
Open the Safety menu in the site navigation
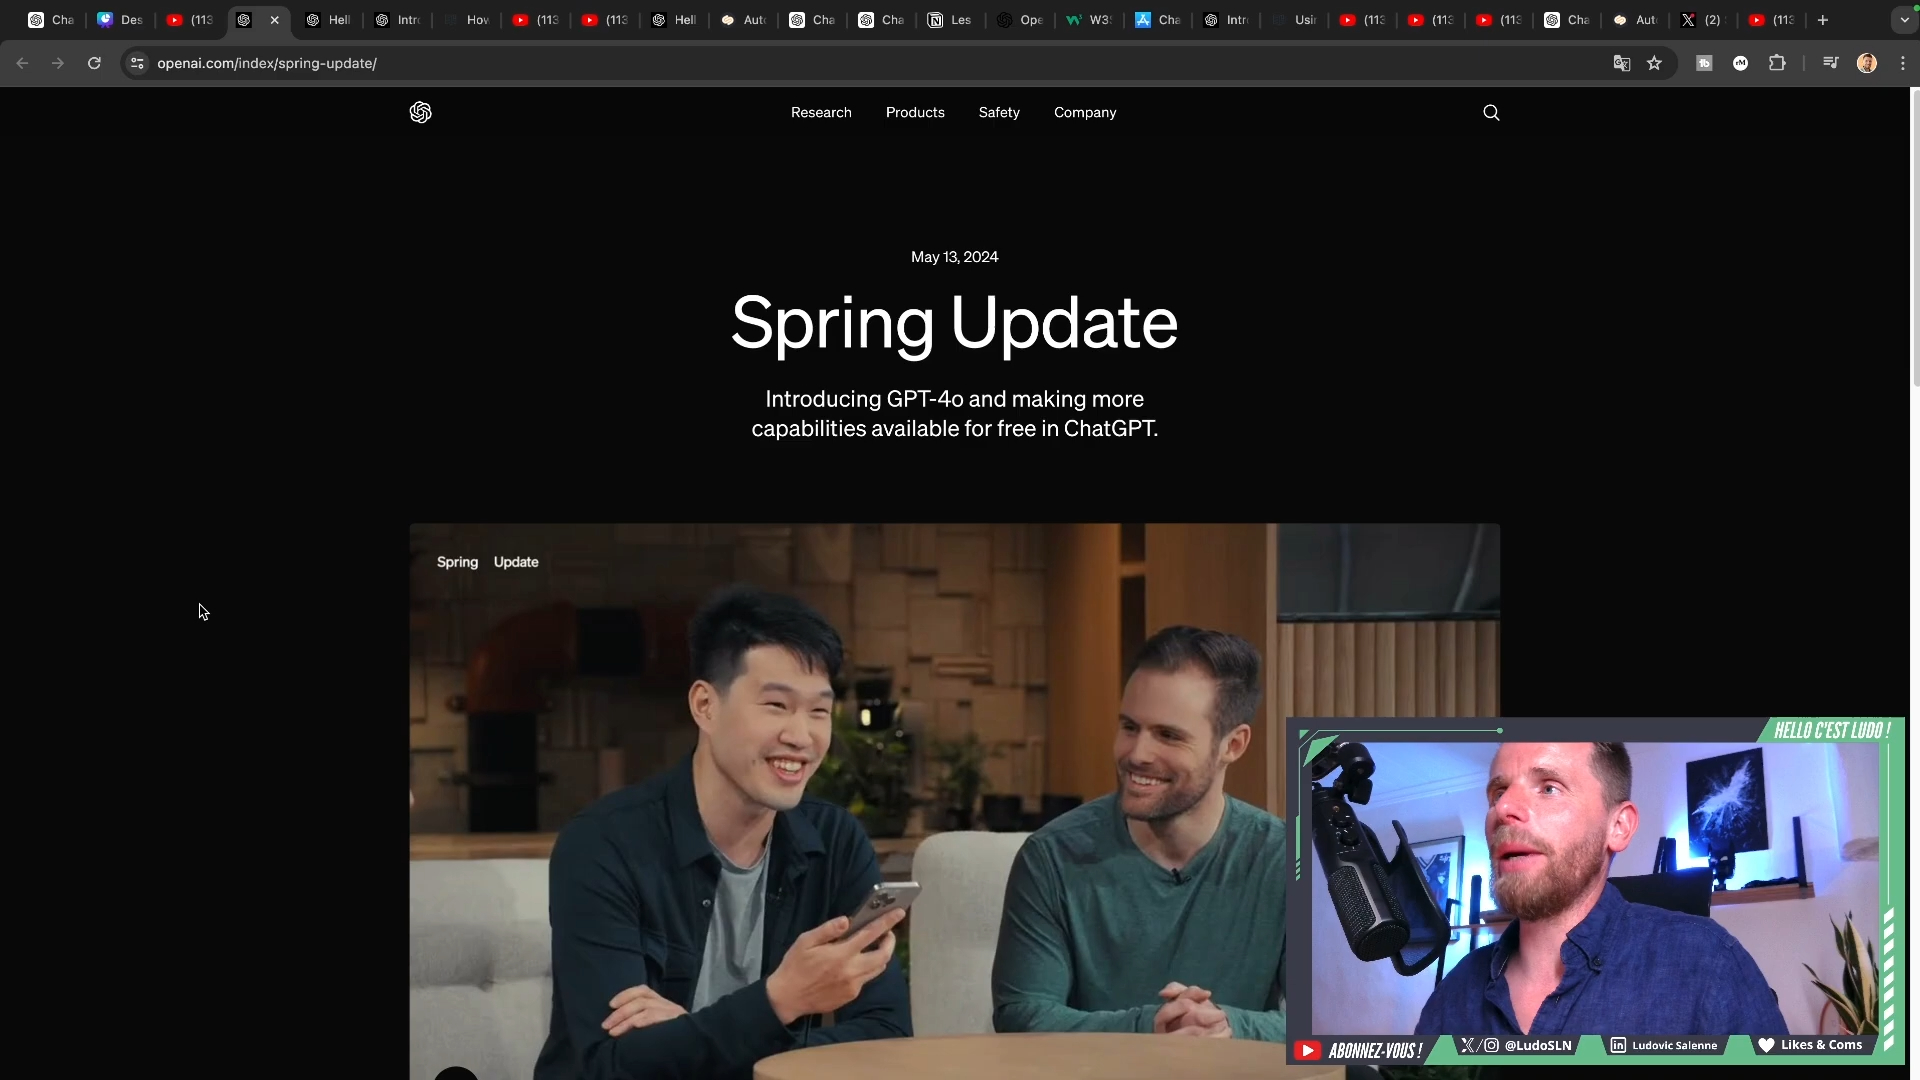click(999, 113)
